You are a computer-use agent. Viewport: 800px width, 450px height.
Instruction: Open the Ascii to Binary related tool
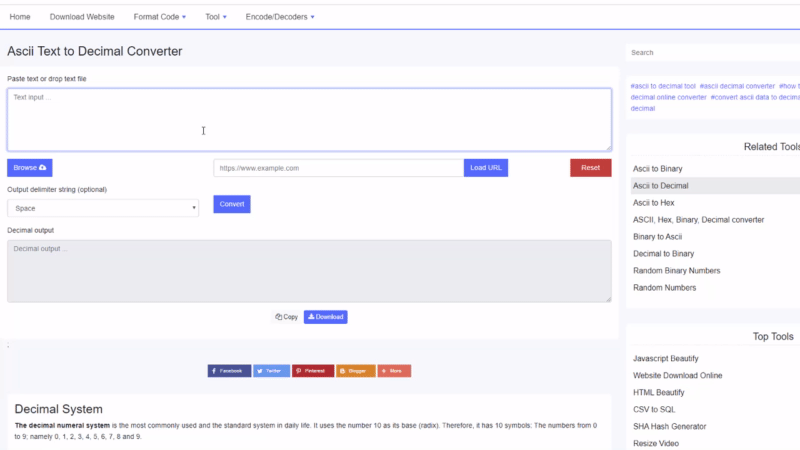pos(658,169)
